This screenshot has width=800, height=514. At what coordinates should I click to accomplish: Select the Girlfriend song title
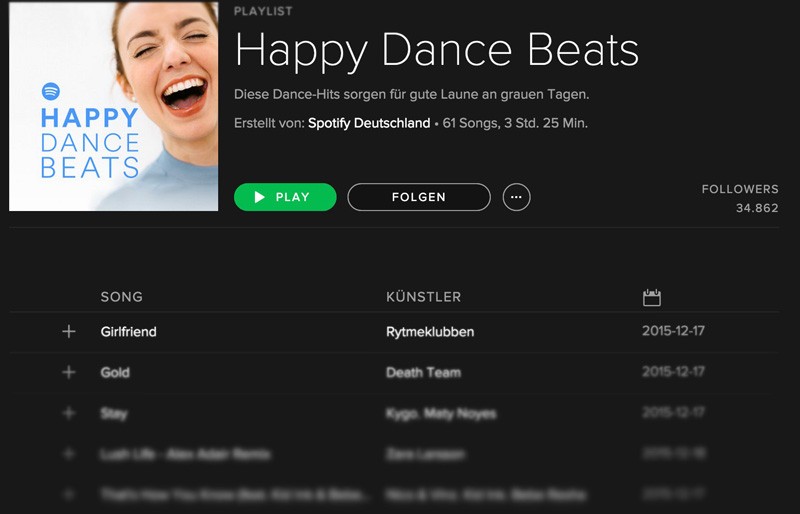tap(129, 332)
